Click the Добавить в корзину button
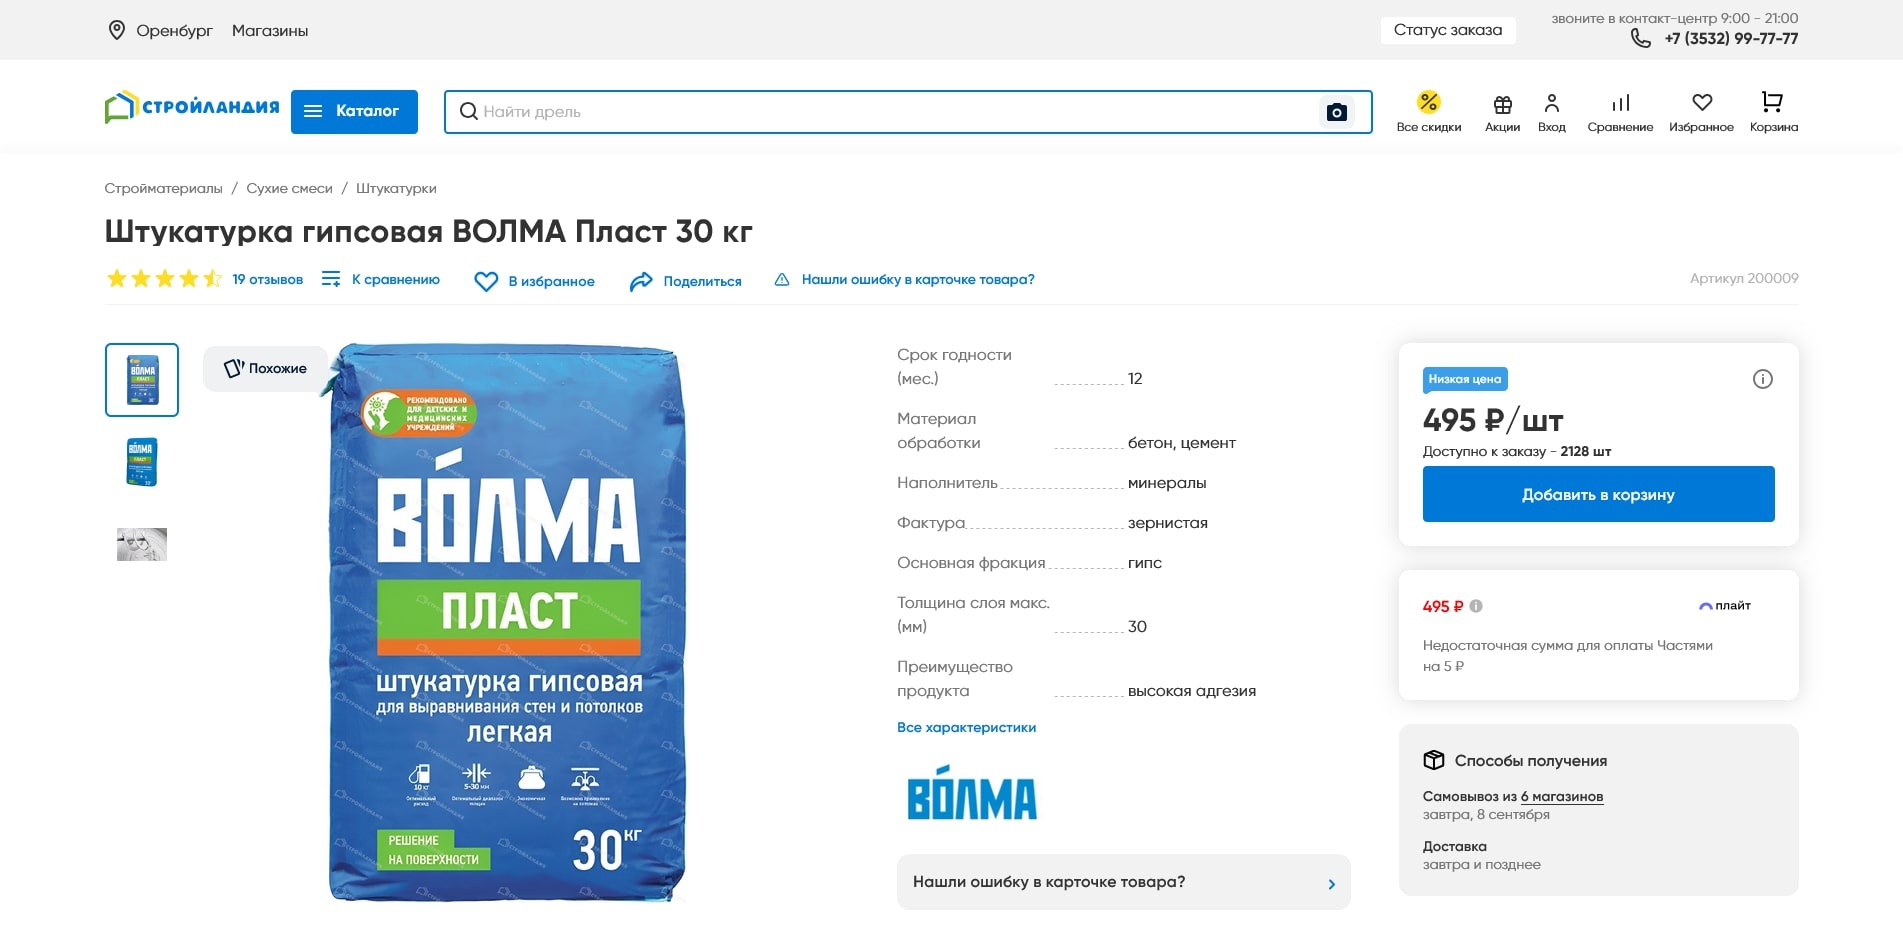 coord(1598,493)
